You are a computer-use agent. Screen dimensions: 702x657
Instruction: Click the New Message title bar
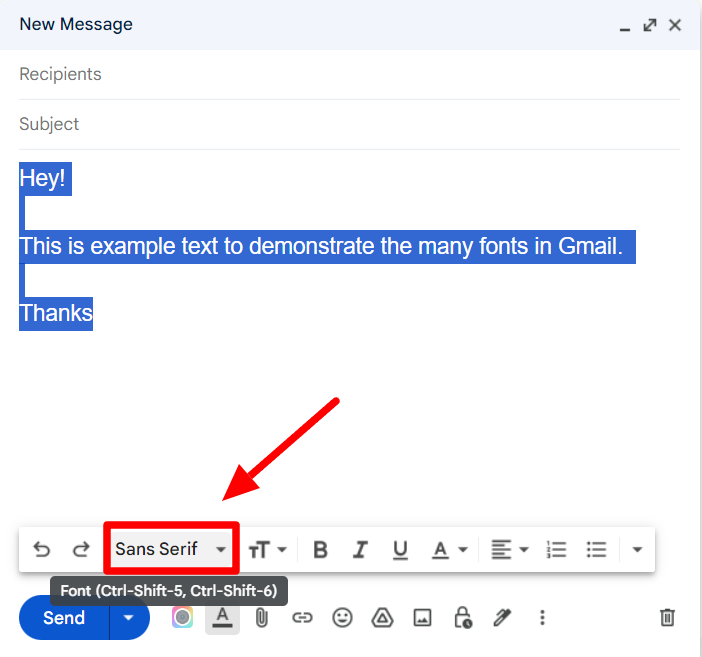(x=349, y=25)
